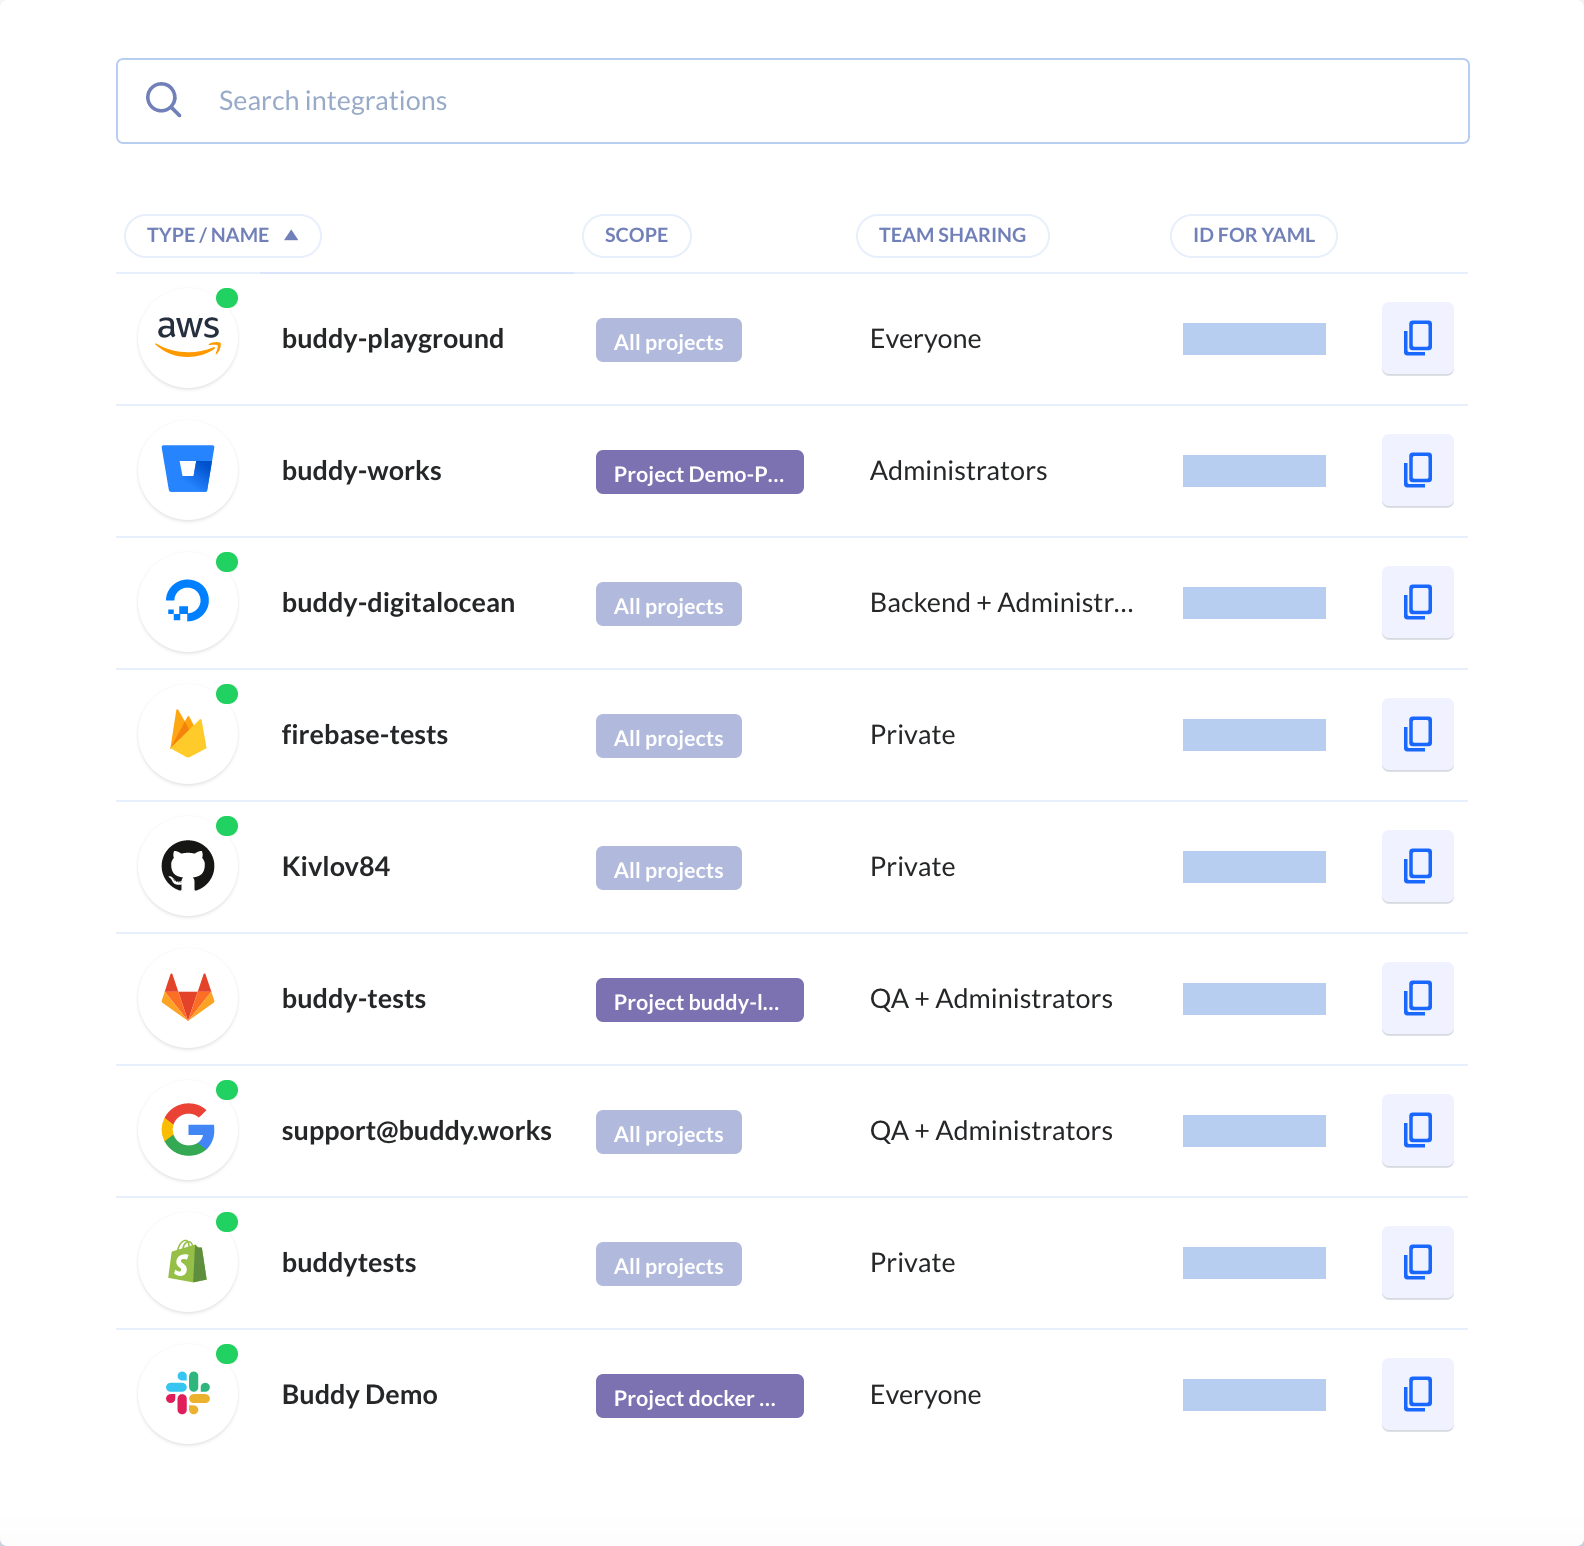
Task: Click the Project Demo-P... scope badge
Action: click(700, 472)
